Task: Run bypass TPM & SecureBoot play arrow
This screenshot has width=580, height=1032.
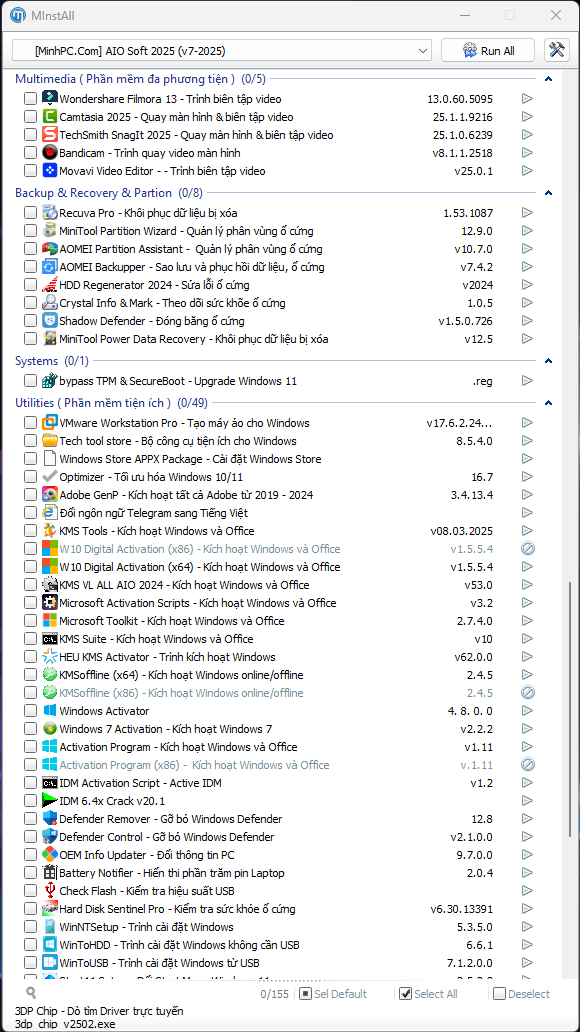Action: 527,380
